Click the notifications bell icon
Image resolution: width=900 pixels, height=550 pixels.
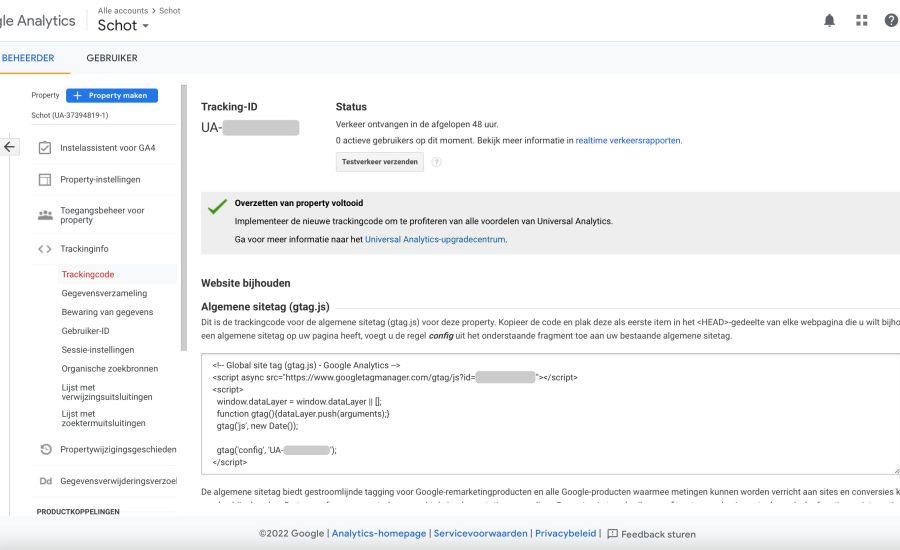[829, 20]
